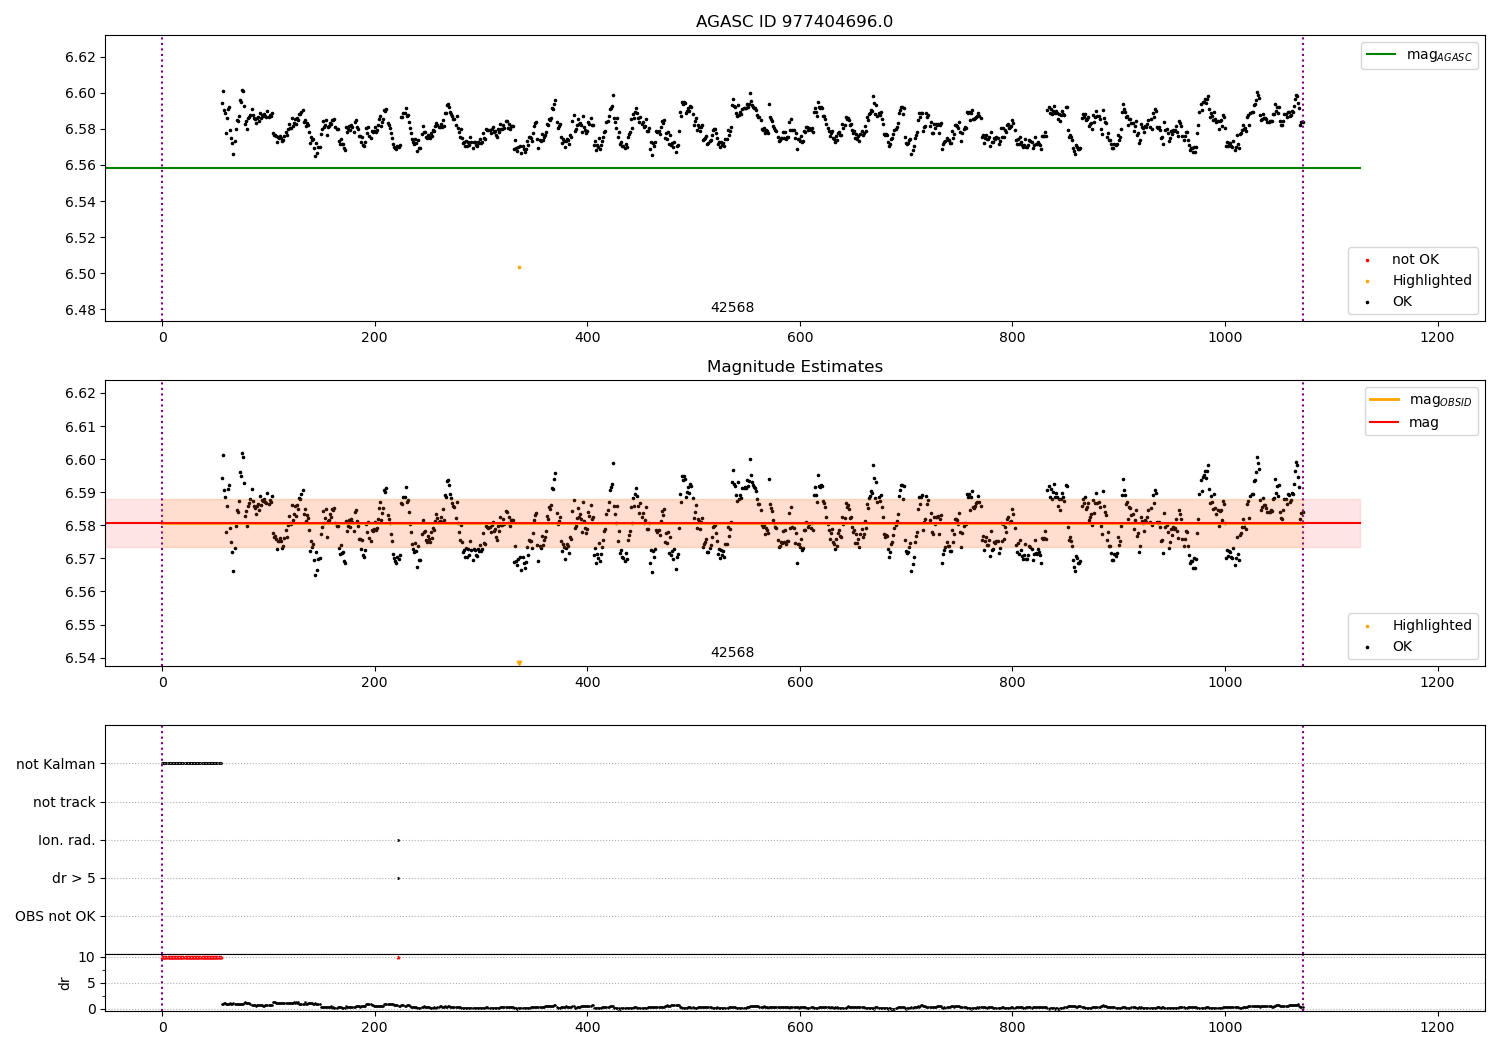The height and width of the screenshot is (1050, 1500).
Task: Click the 'Magnitude Estimates' plot title
Action: (x=794, y=367)
